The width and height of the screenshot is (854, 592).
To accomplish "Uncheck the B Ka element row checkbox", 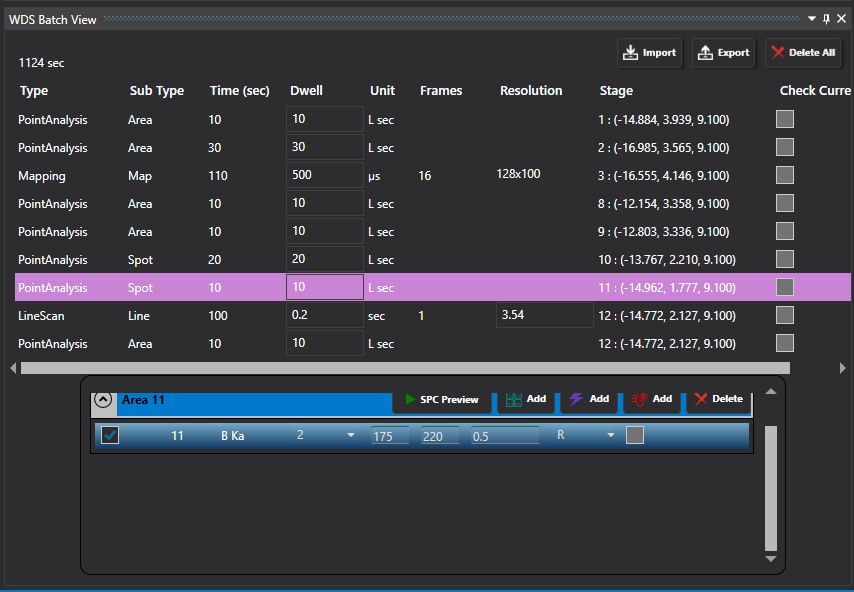I will pos(110,436).
